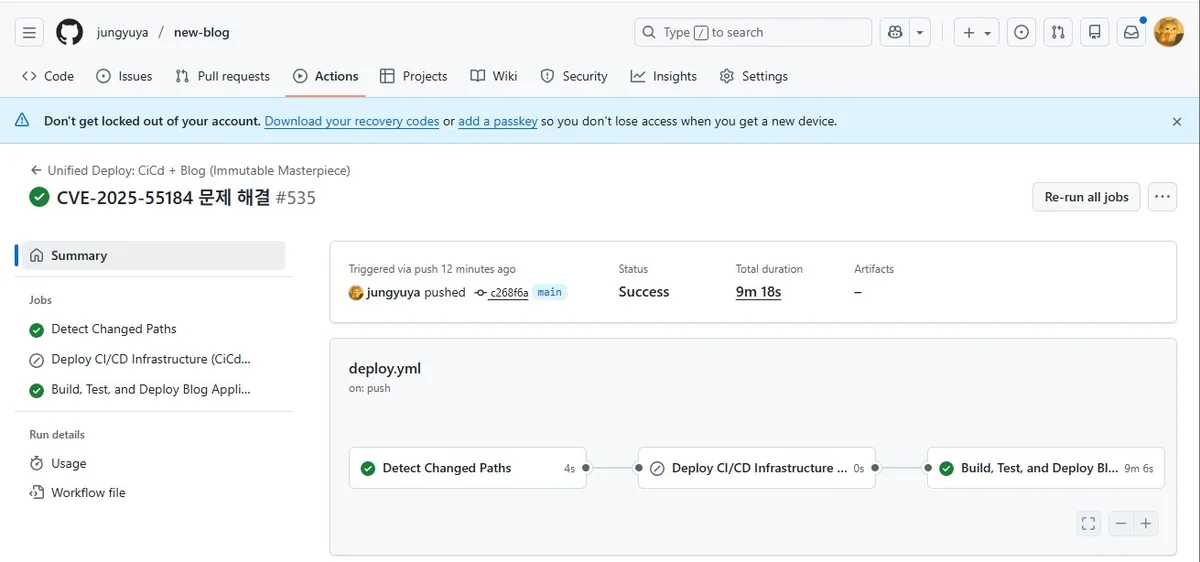Open the three-dot workflow options menu
1200x562 pixels.
1161,197
